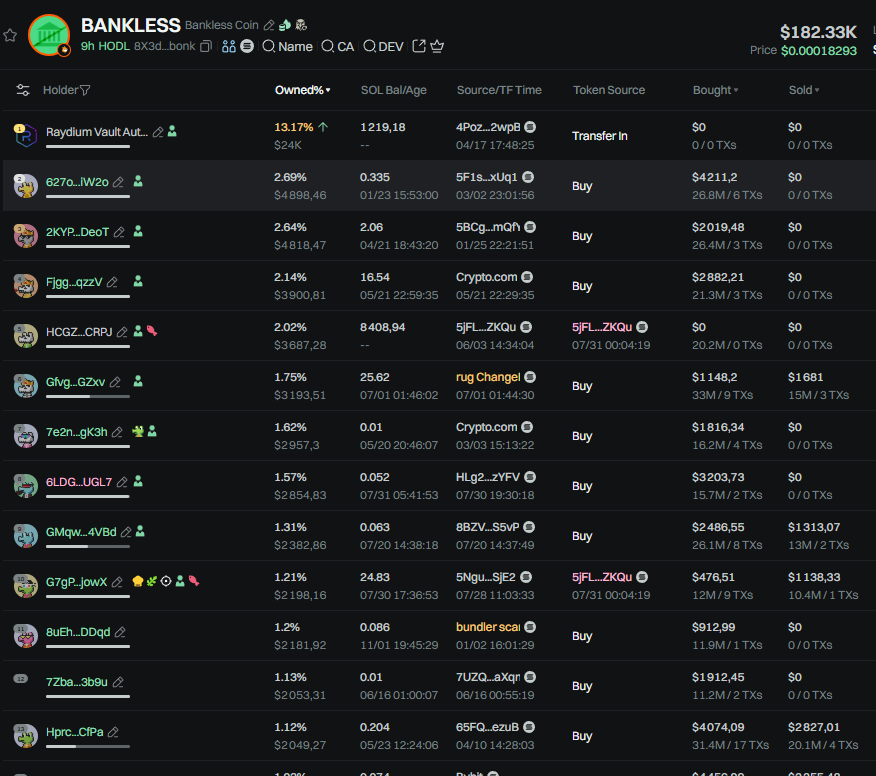The image size is (876, 776).
Task: Open source wallet HLg2...zYFV
Action: pos(488,477)
